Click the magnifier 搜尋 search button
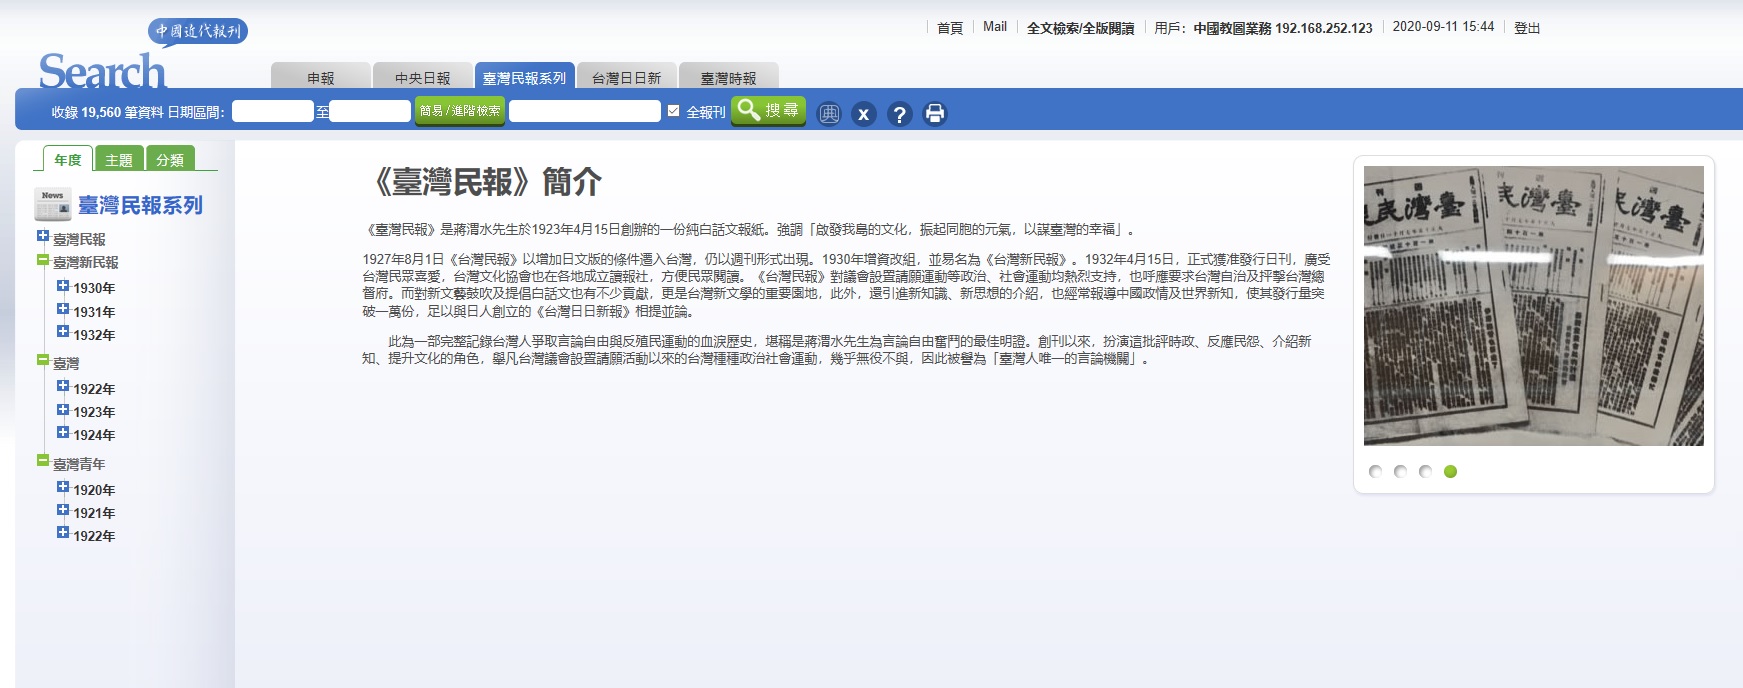 point(768,111)
